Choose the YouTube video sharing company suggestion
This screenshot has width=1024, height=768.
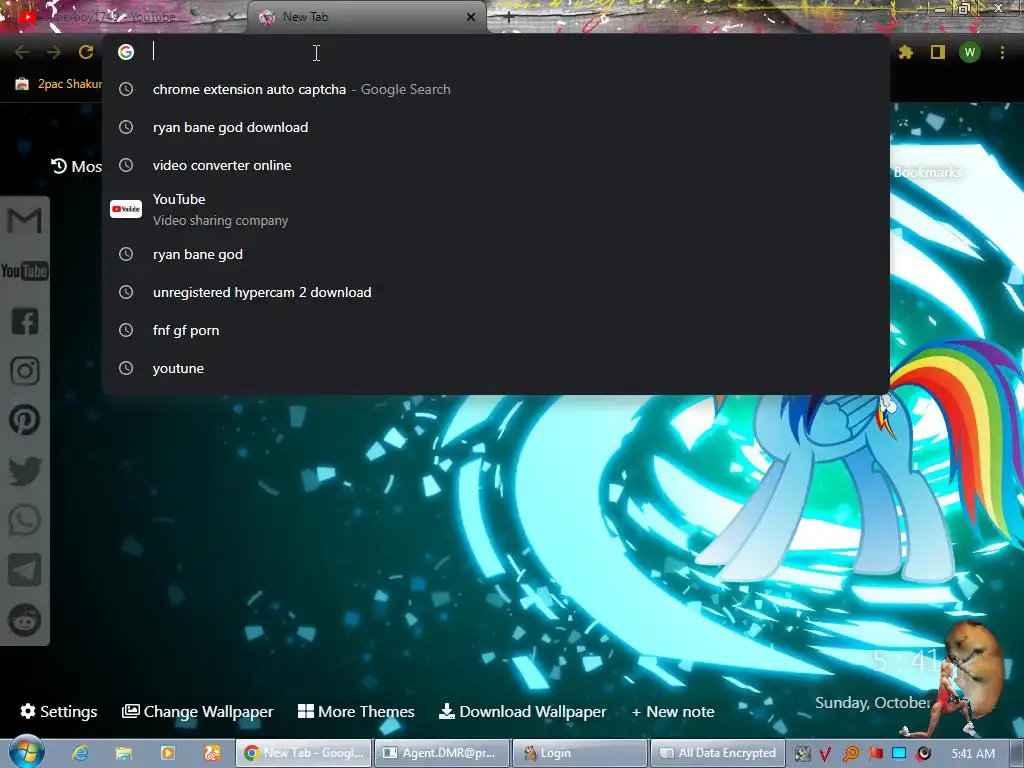(x=496, y=210)
